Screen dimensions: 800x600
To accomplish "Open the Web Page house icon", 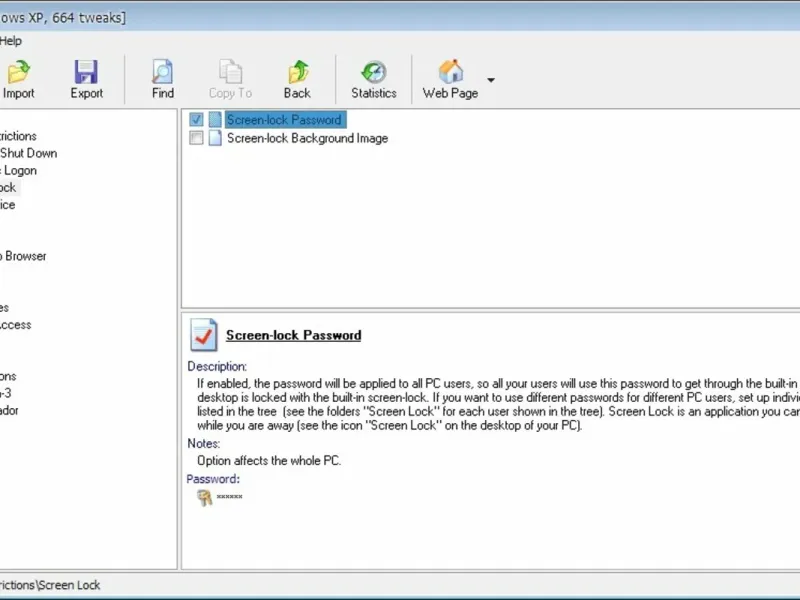I will click(x=451, y=72).
